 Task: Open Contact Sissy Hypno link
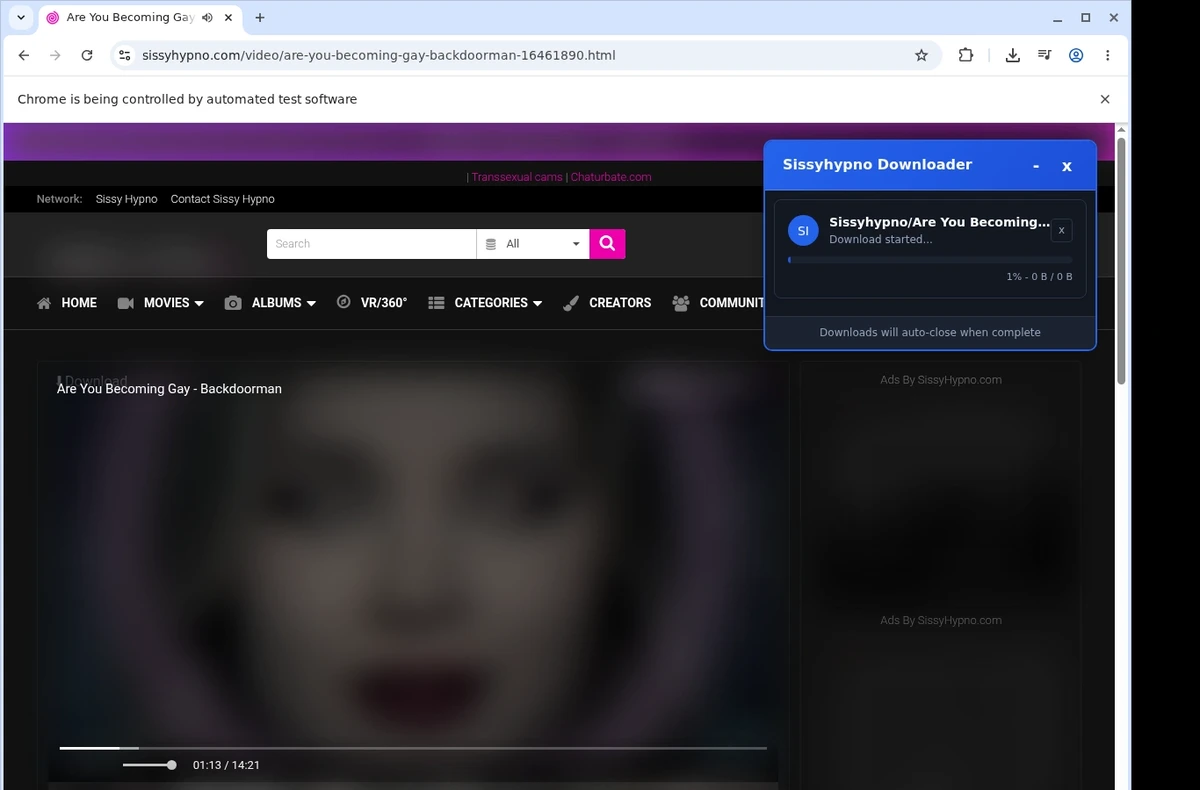[x=222, y=199]
